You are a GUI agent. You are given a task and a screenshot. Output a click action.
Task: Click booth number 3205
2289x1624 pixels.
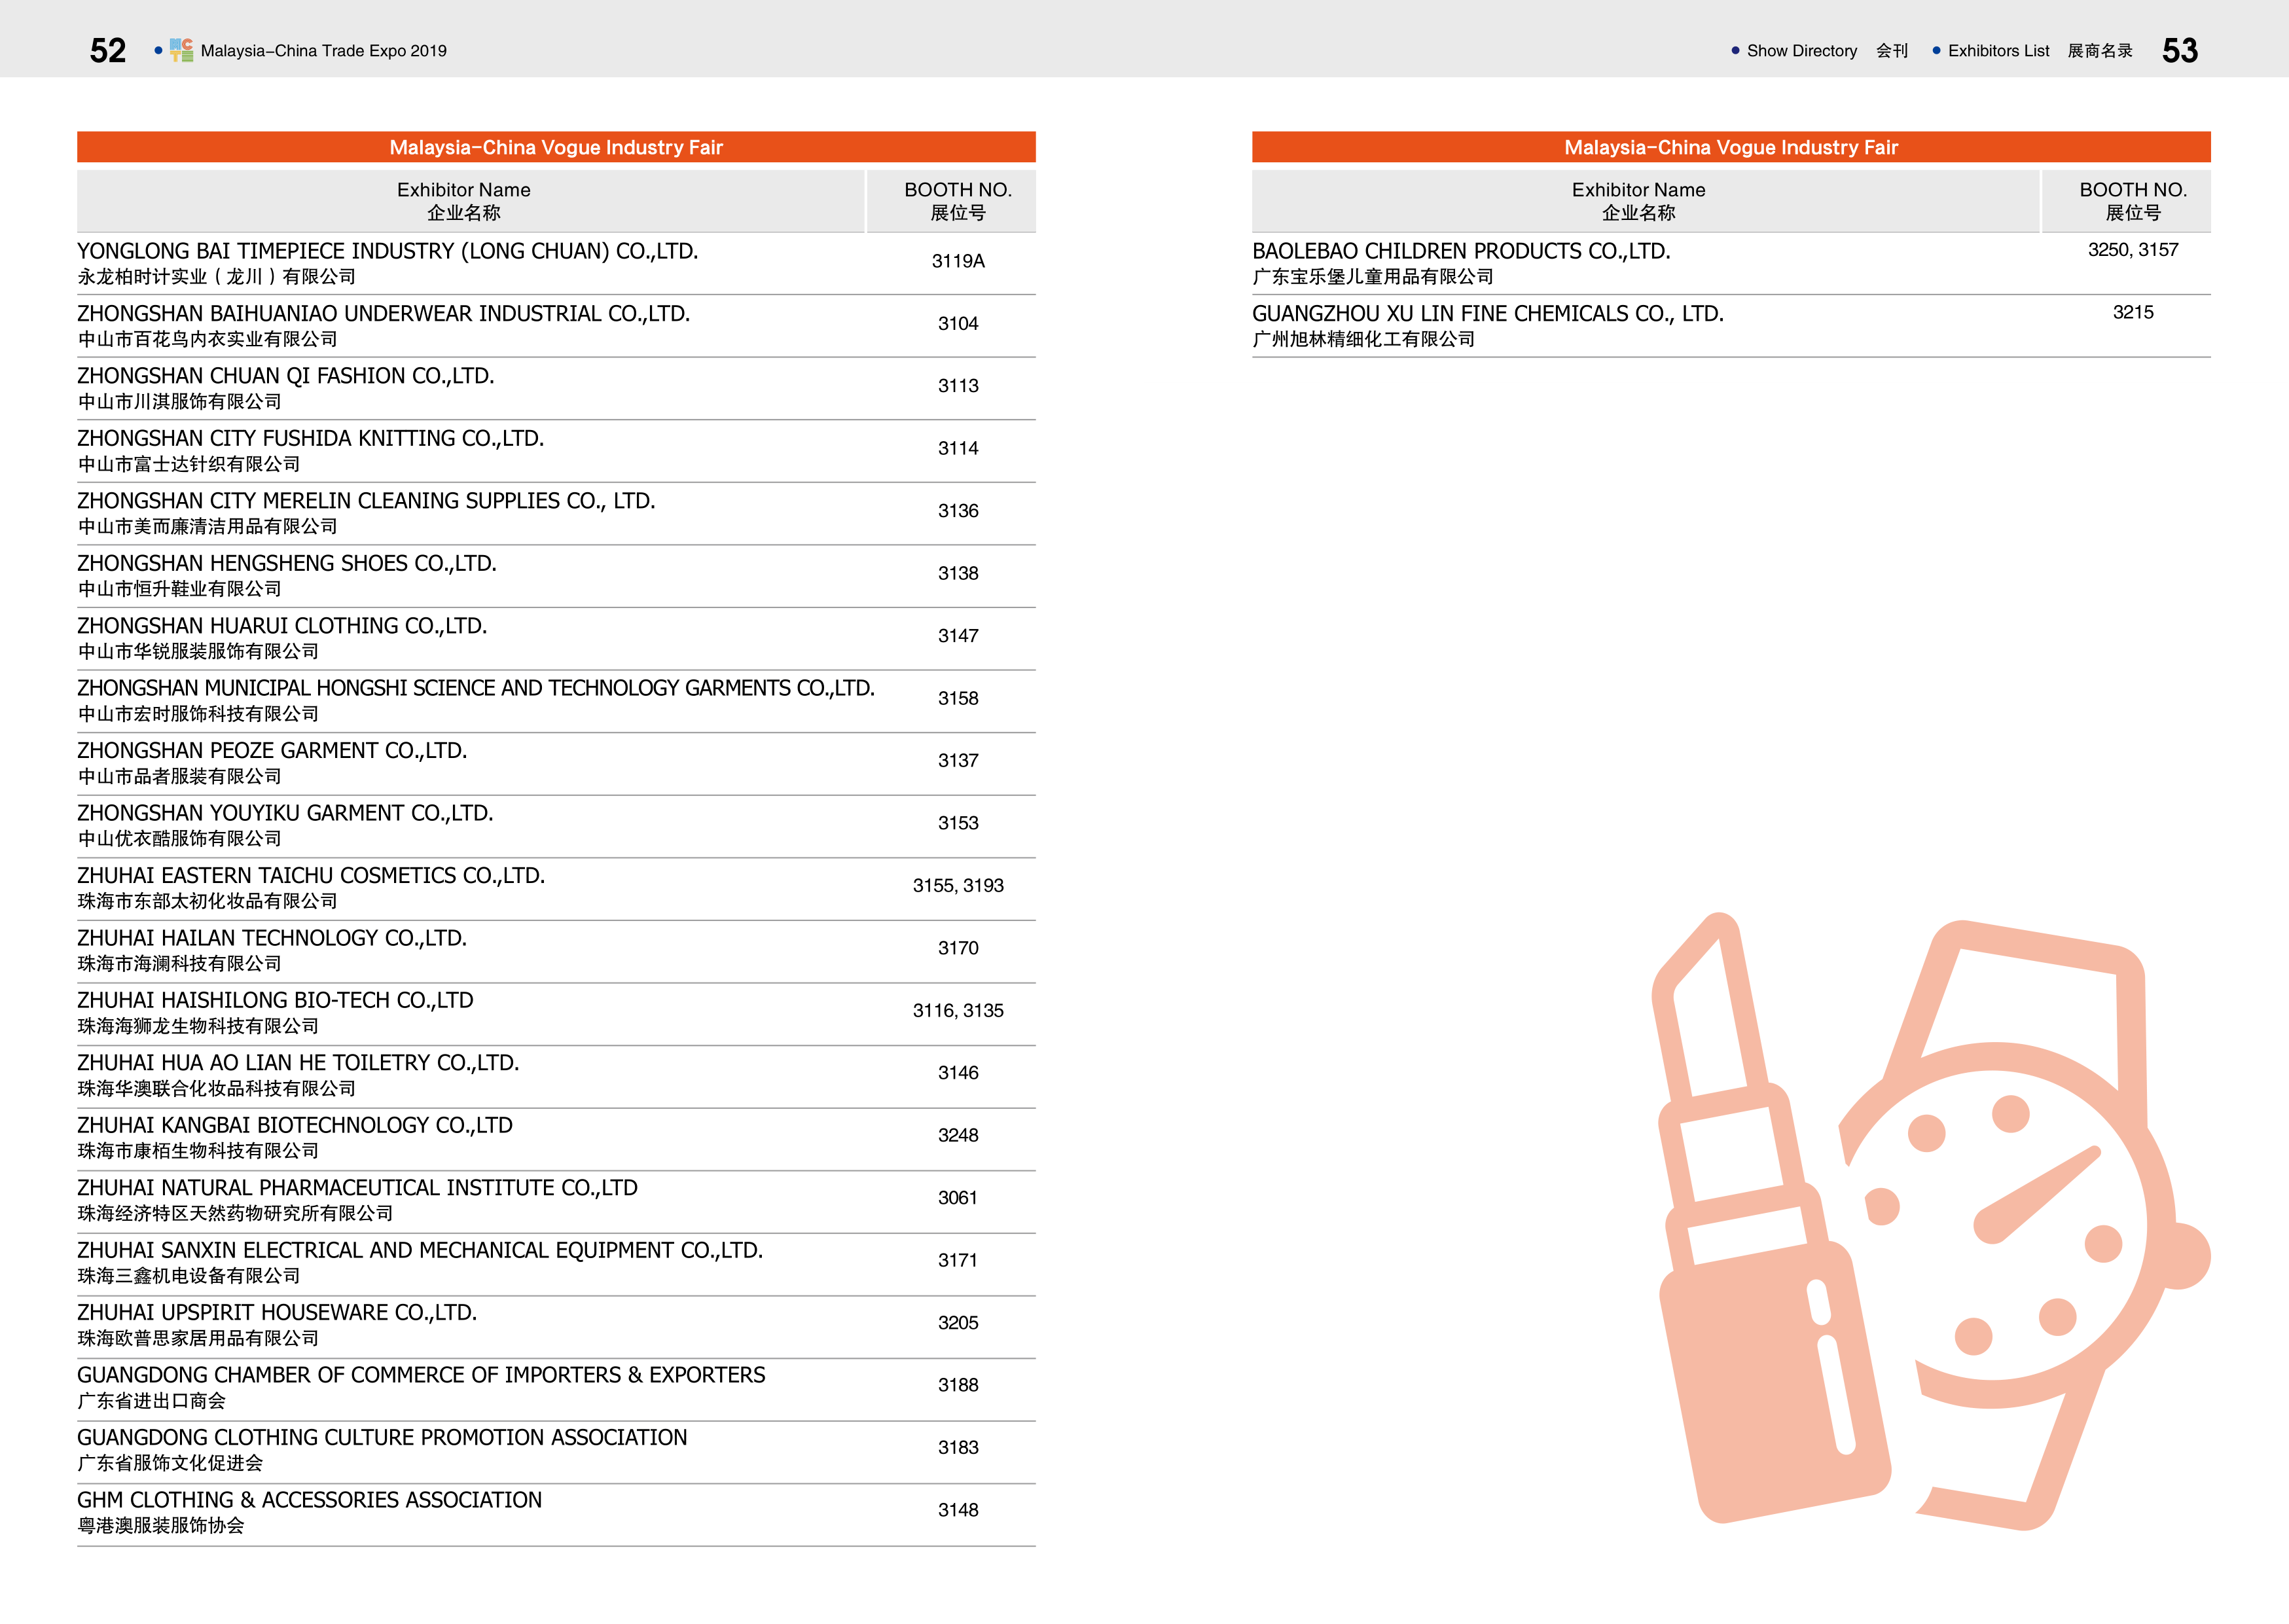tap(958, 1323)
